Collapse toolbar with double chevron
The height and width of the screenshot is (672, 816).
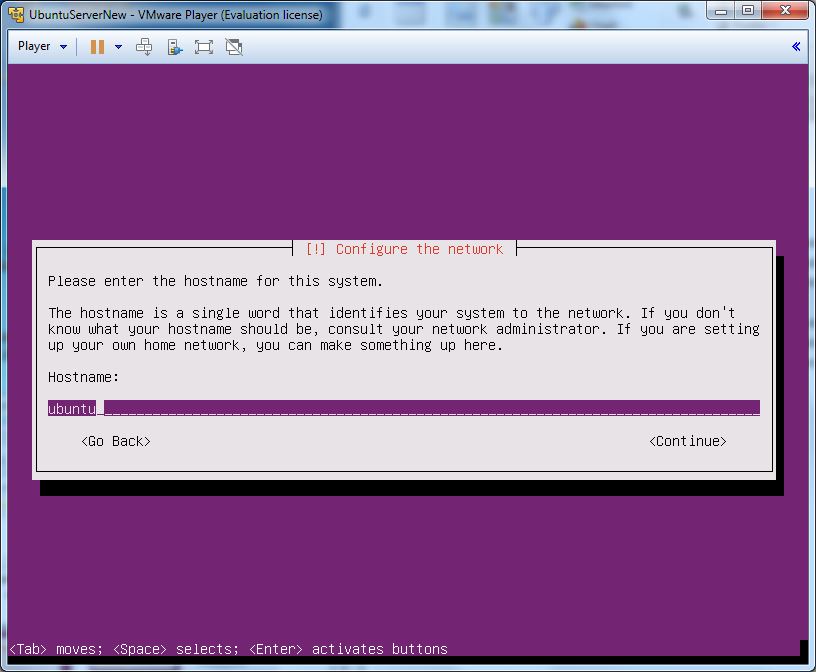[796, 47]
